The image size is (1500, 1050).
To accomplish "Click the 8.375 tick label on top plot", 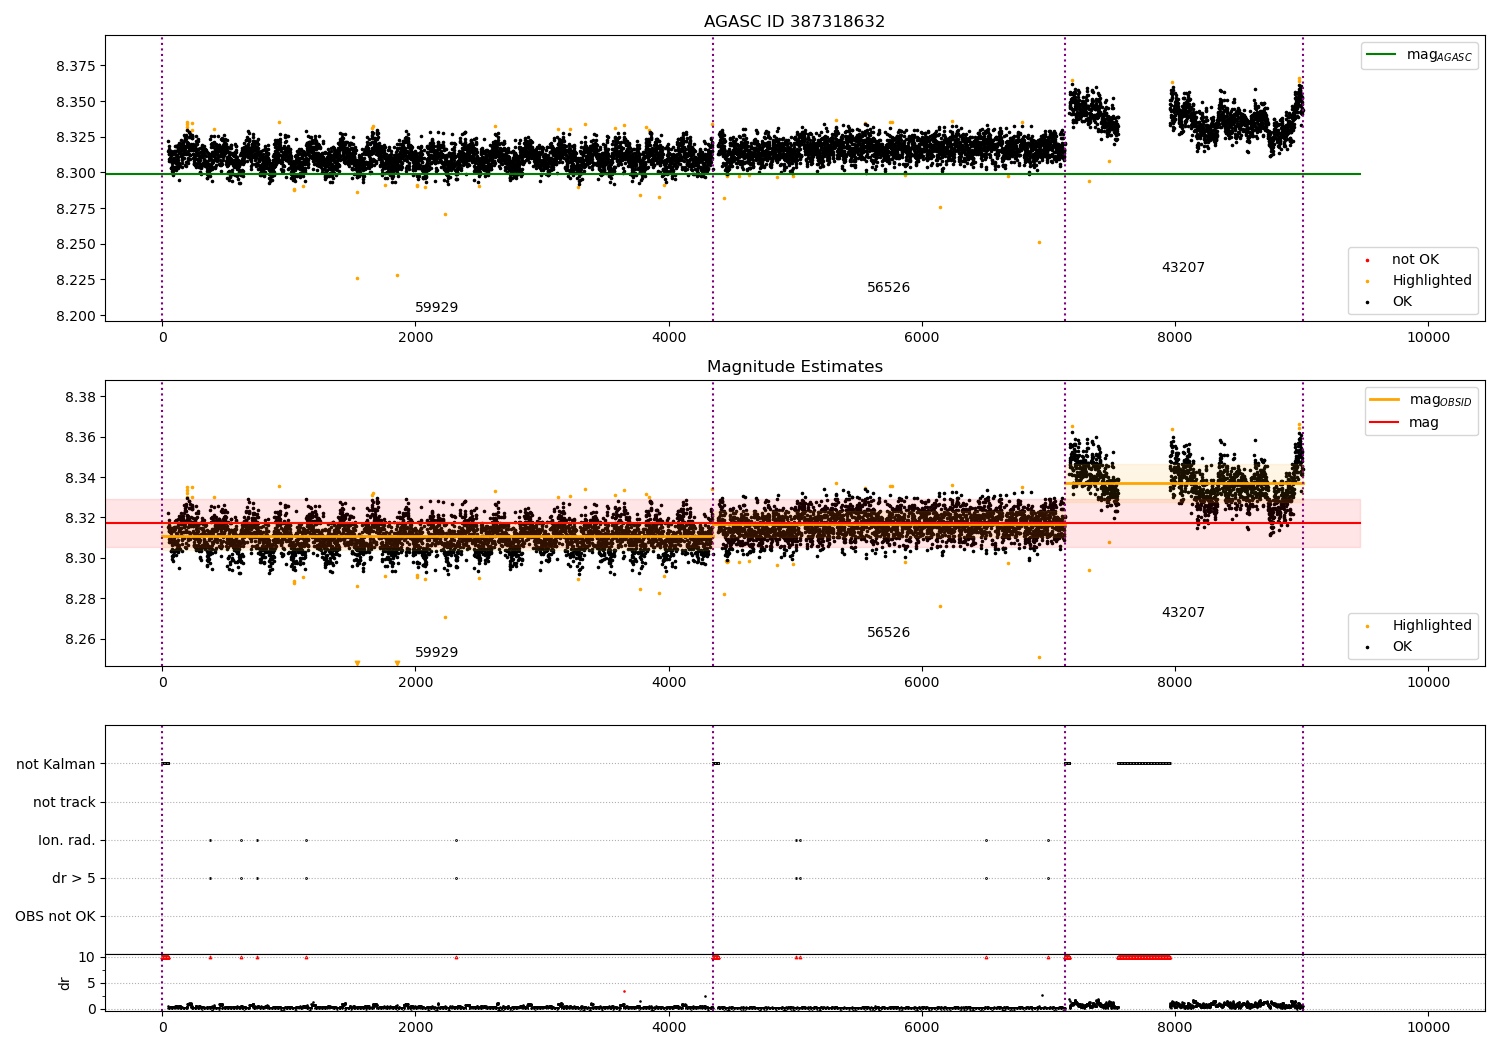I will (x=76, y=66).
